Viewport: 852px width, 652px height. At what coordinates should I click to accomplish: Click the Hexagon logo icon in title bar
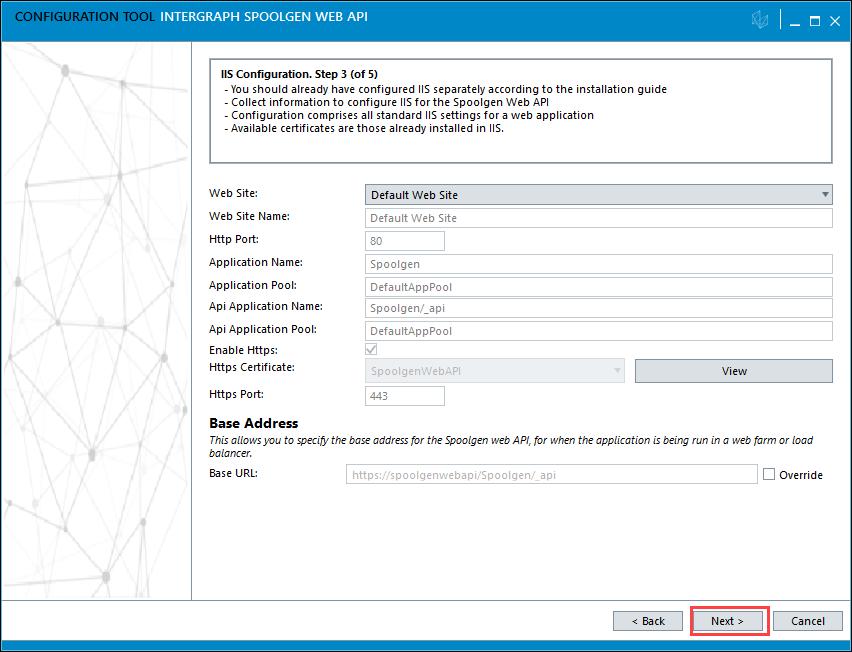click(x=760, y=21)
